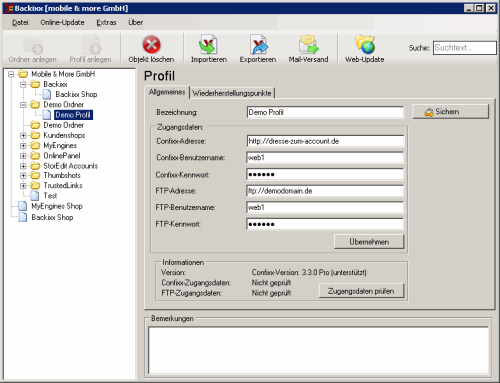The height and width of the screenshot is (383, 500).
Task: Click the Übernehmen button
Action: tap(369, 242)
